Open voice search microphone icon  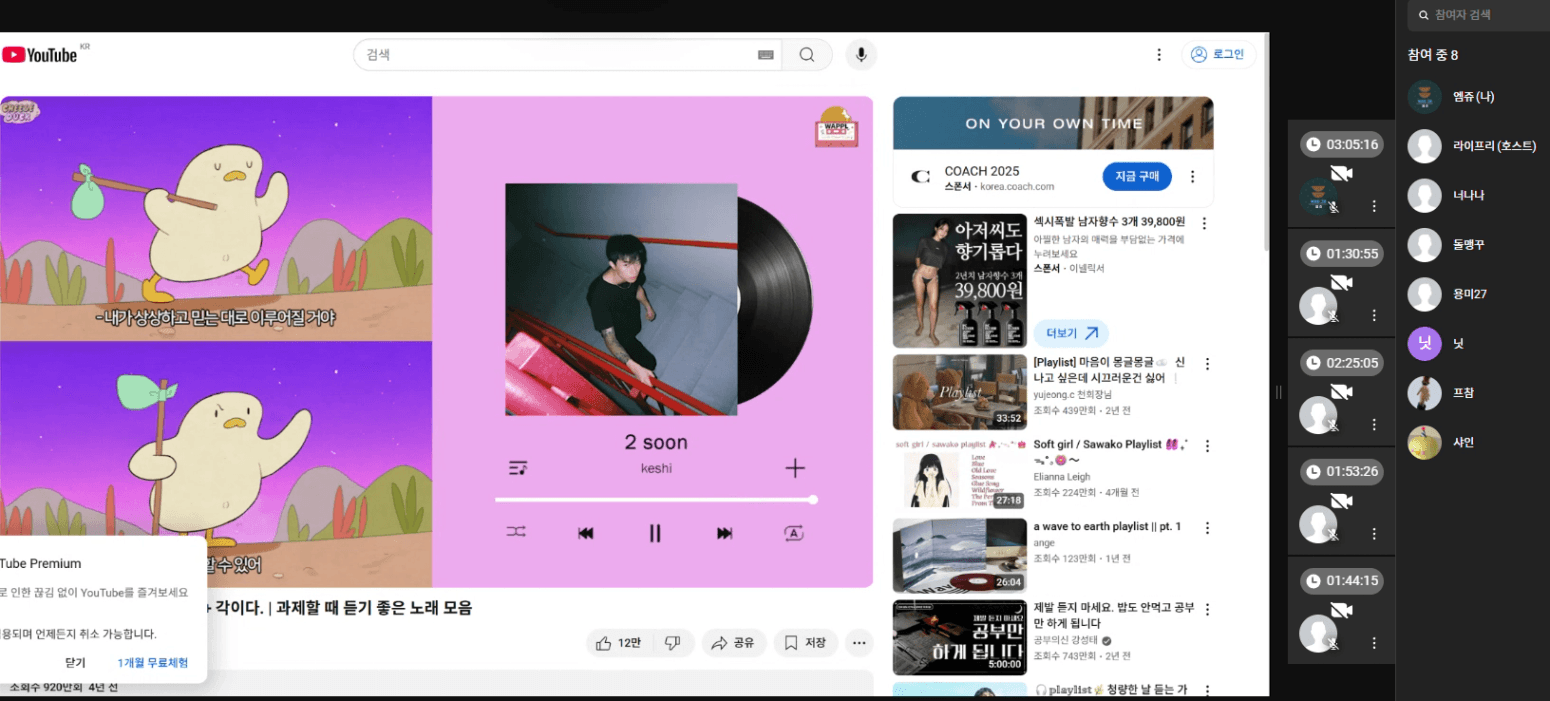[x=861, y=55]
